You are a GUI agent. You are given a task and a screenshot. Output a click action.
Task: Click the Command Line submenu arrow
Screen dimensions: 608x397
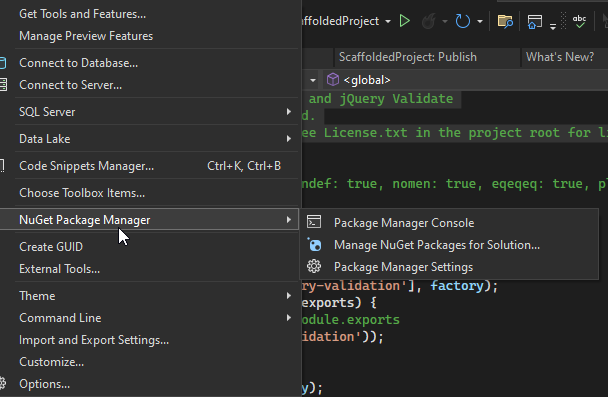288,318
